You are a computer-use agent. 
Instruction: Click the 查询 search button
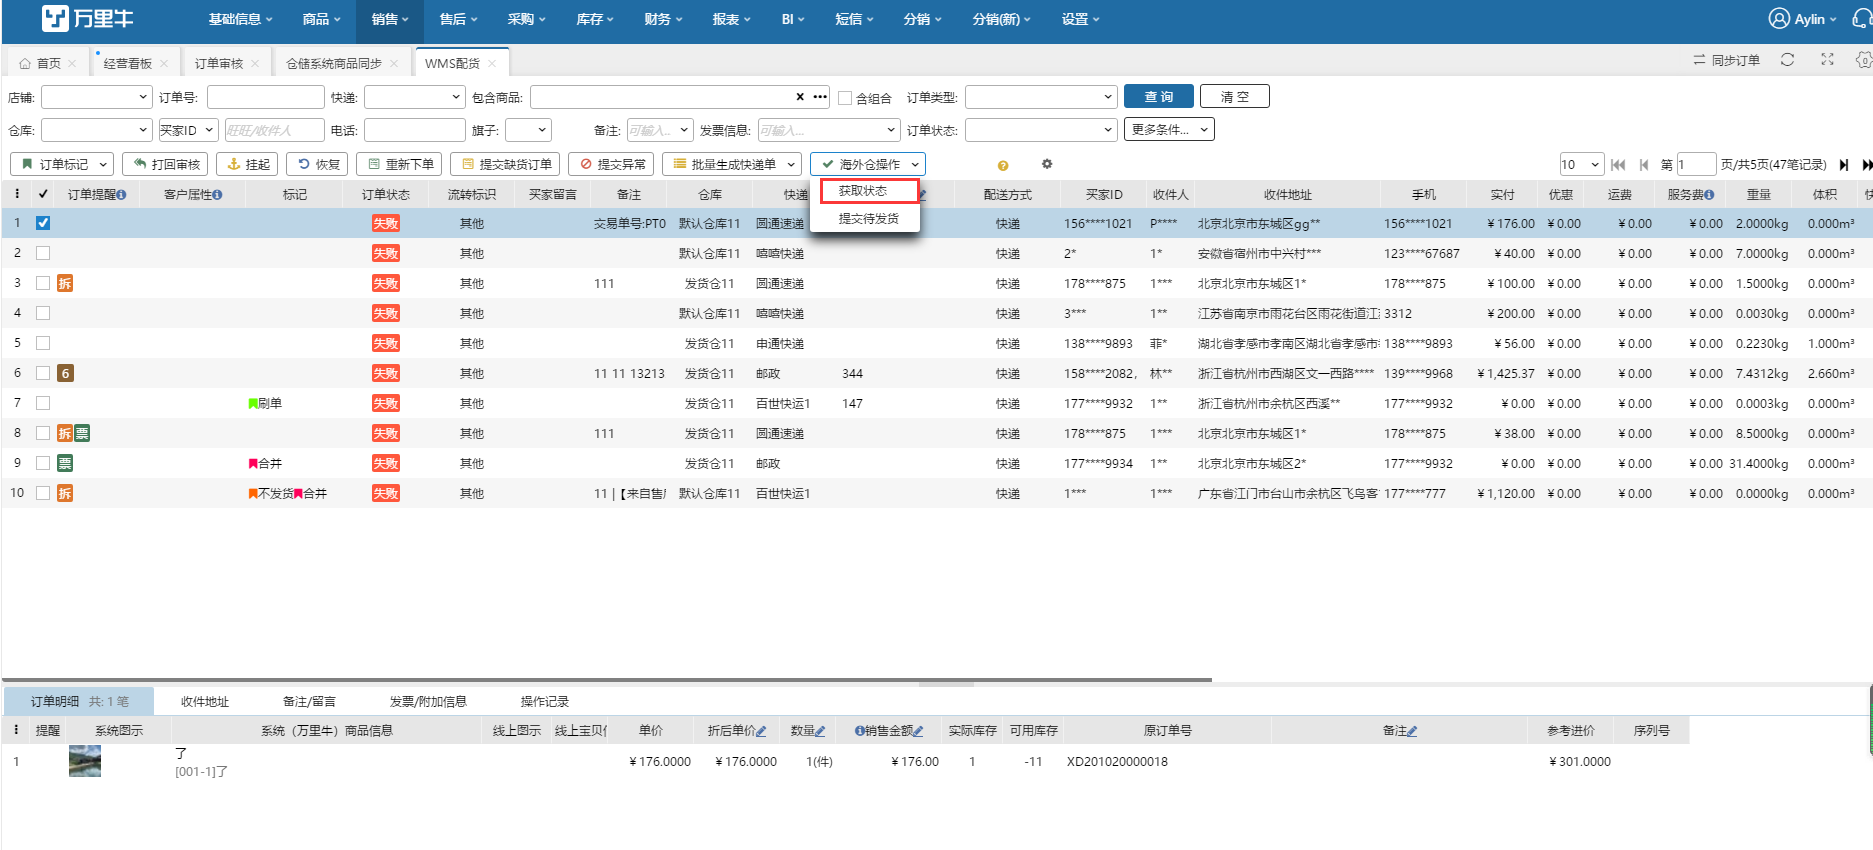tap(1159, 96)
